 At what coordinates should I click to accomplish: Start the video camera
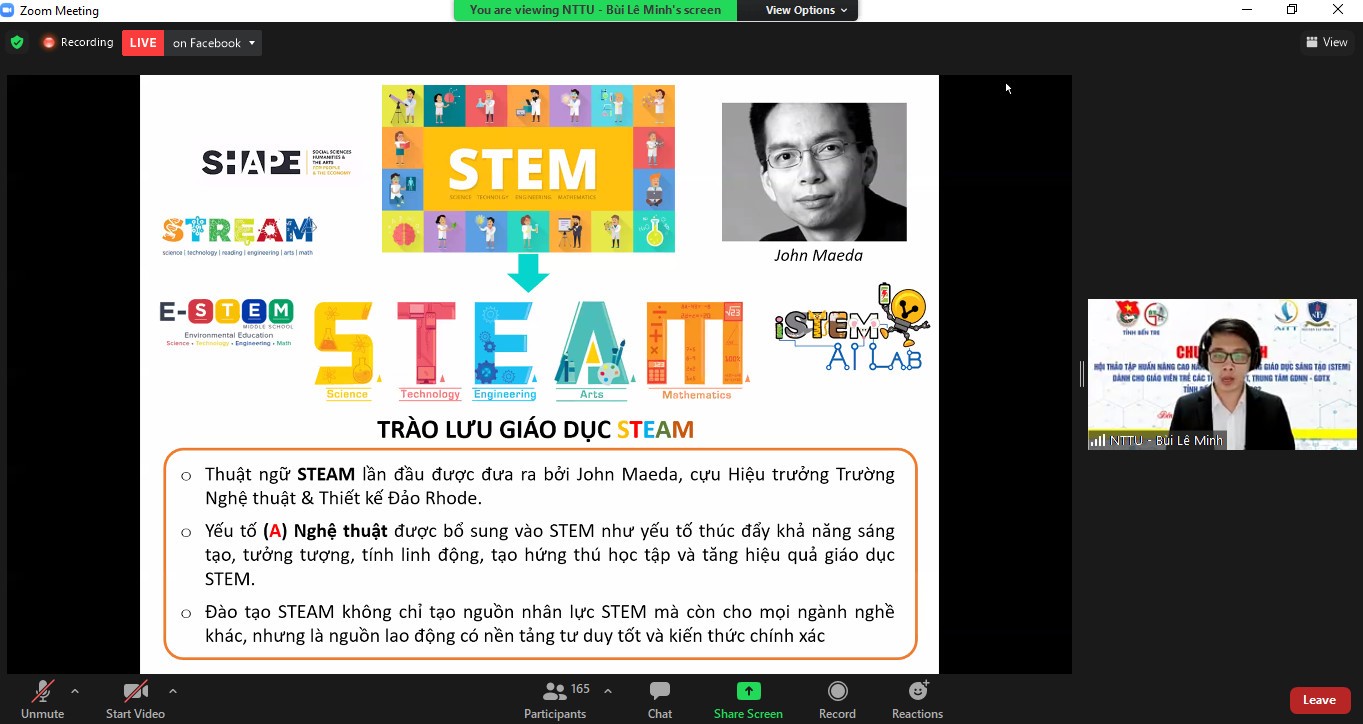135,699
